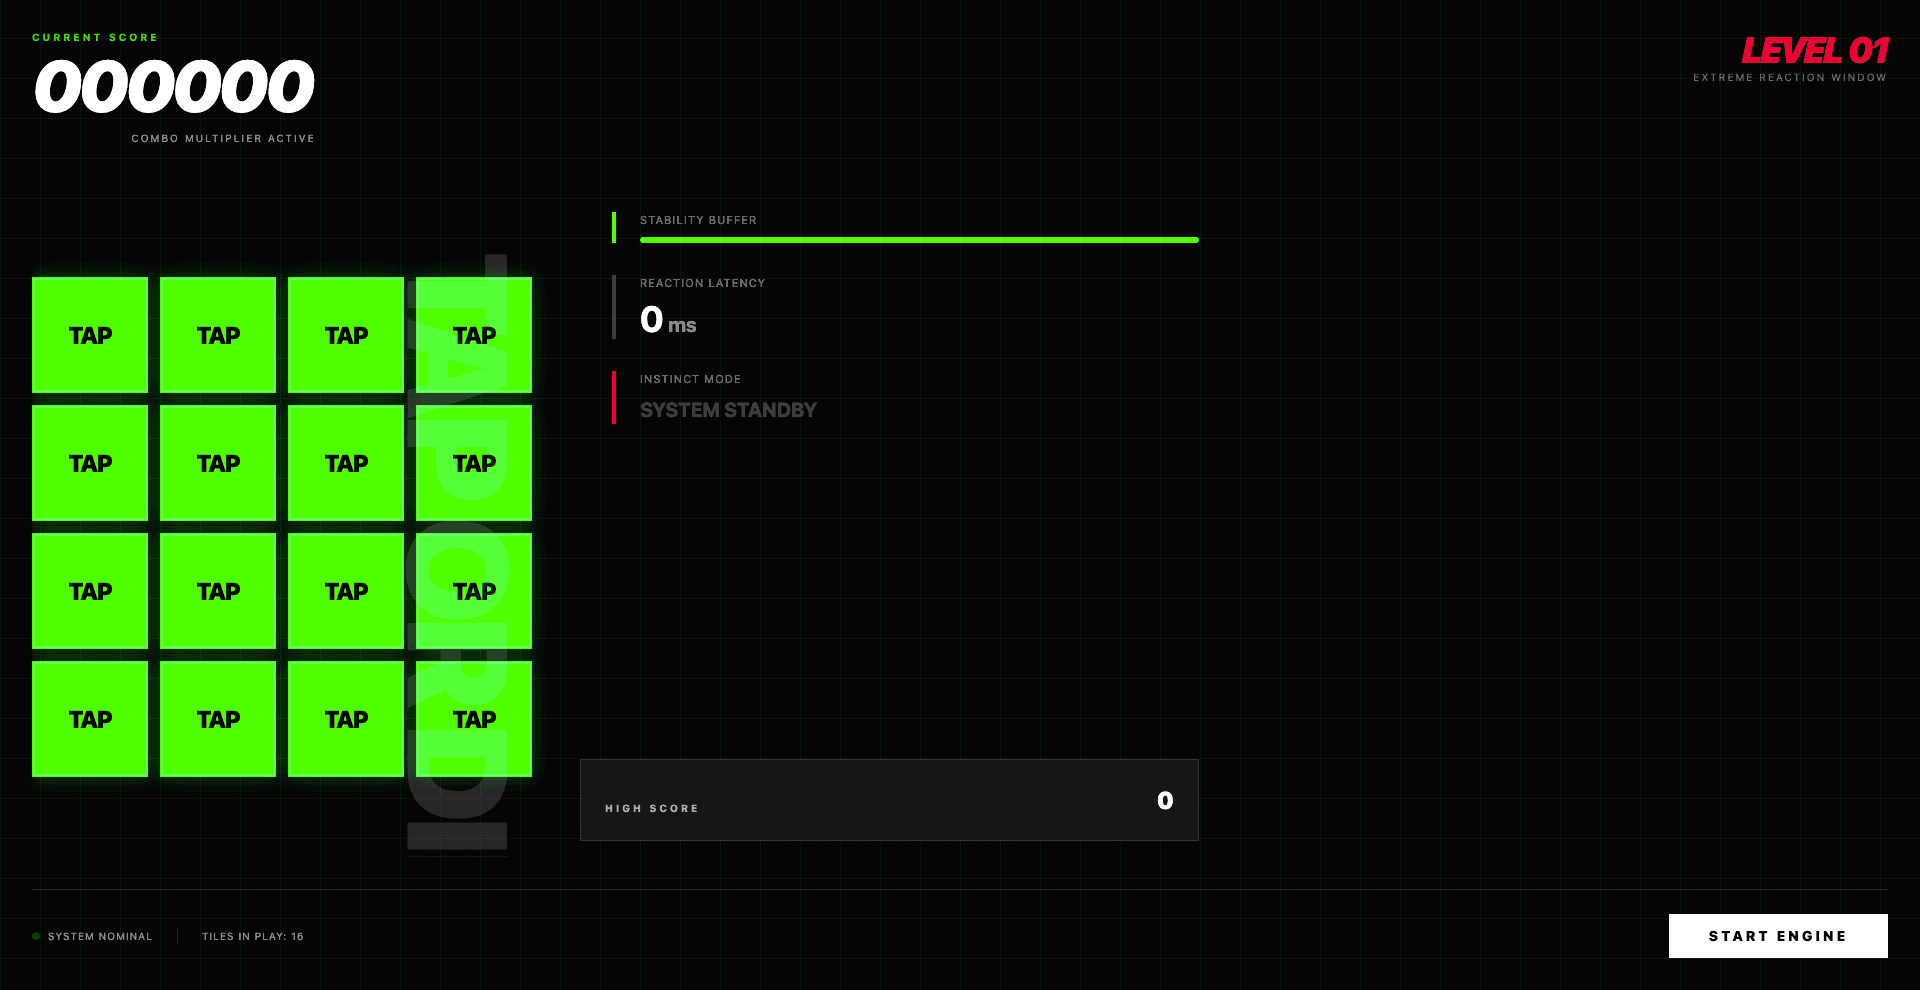Screen dimensions: 1920x990
Task: Tap the third tile in the bottom row
Action: click(x=346, y=719)
